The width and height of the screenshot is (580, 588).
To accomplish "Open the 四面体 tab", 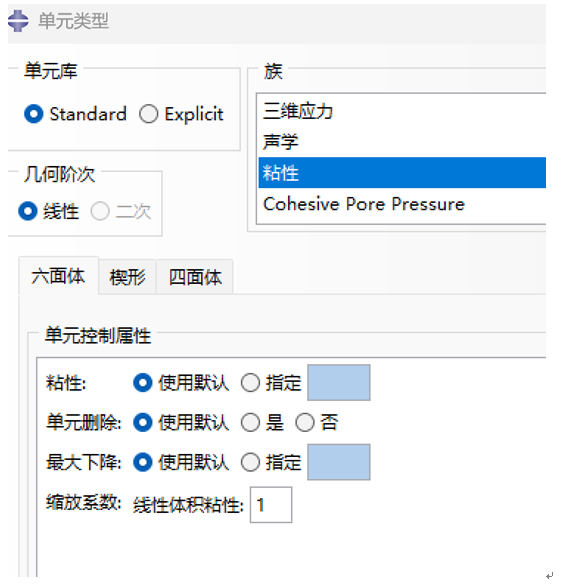I will pos(195,277).
